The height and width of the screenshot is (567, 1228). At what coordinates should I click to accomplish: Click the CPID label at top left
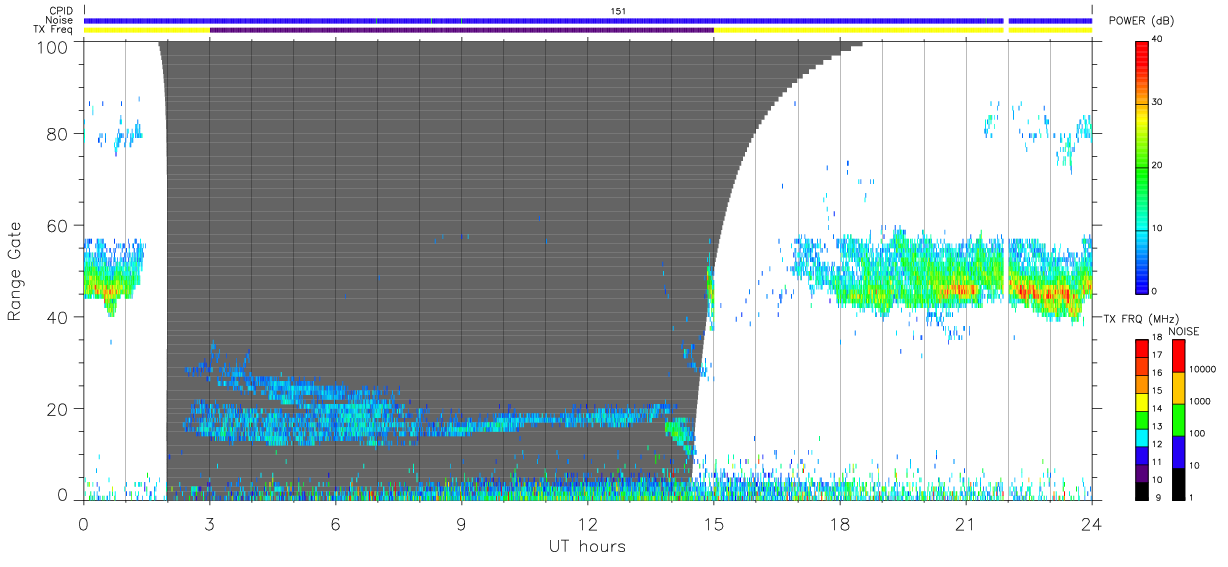(x=61, y=11)
